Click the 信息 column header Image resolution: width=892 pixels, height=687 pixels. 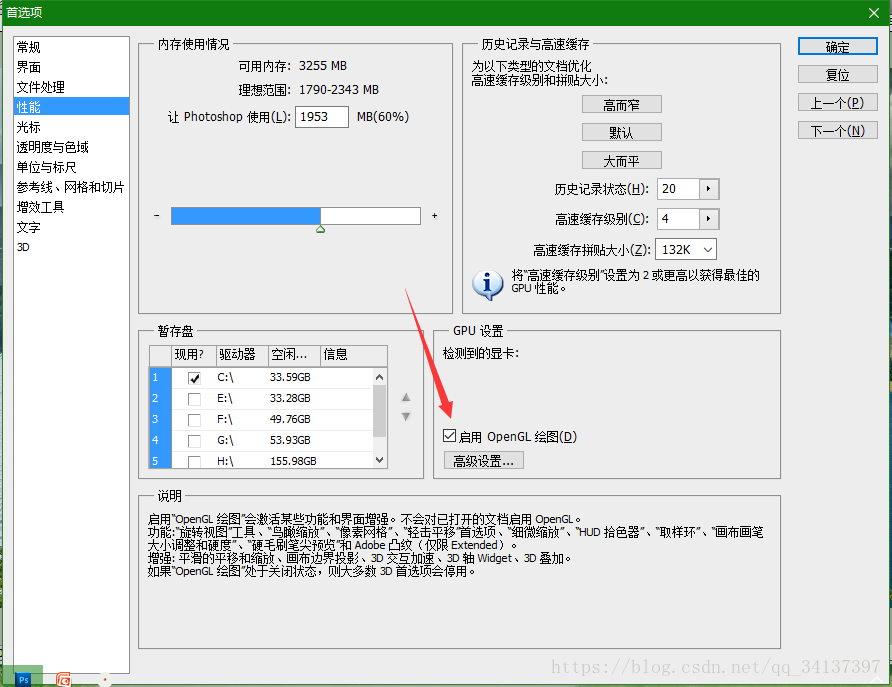354,355
